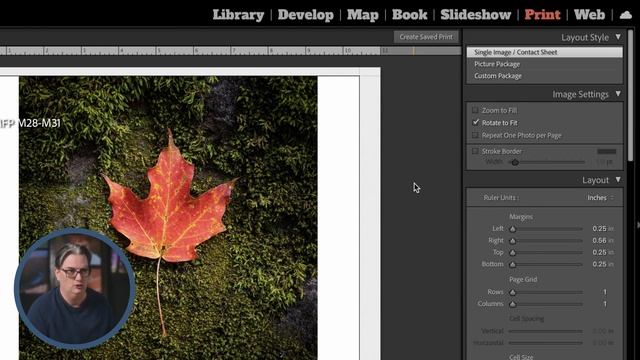Image resolution: width=640 pixels, height=360 pixels.
Task: Select the Print module tab
Action: [542, 15]
